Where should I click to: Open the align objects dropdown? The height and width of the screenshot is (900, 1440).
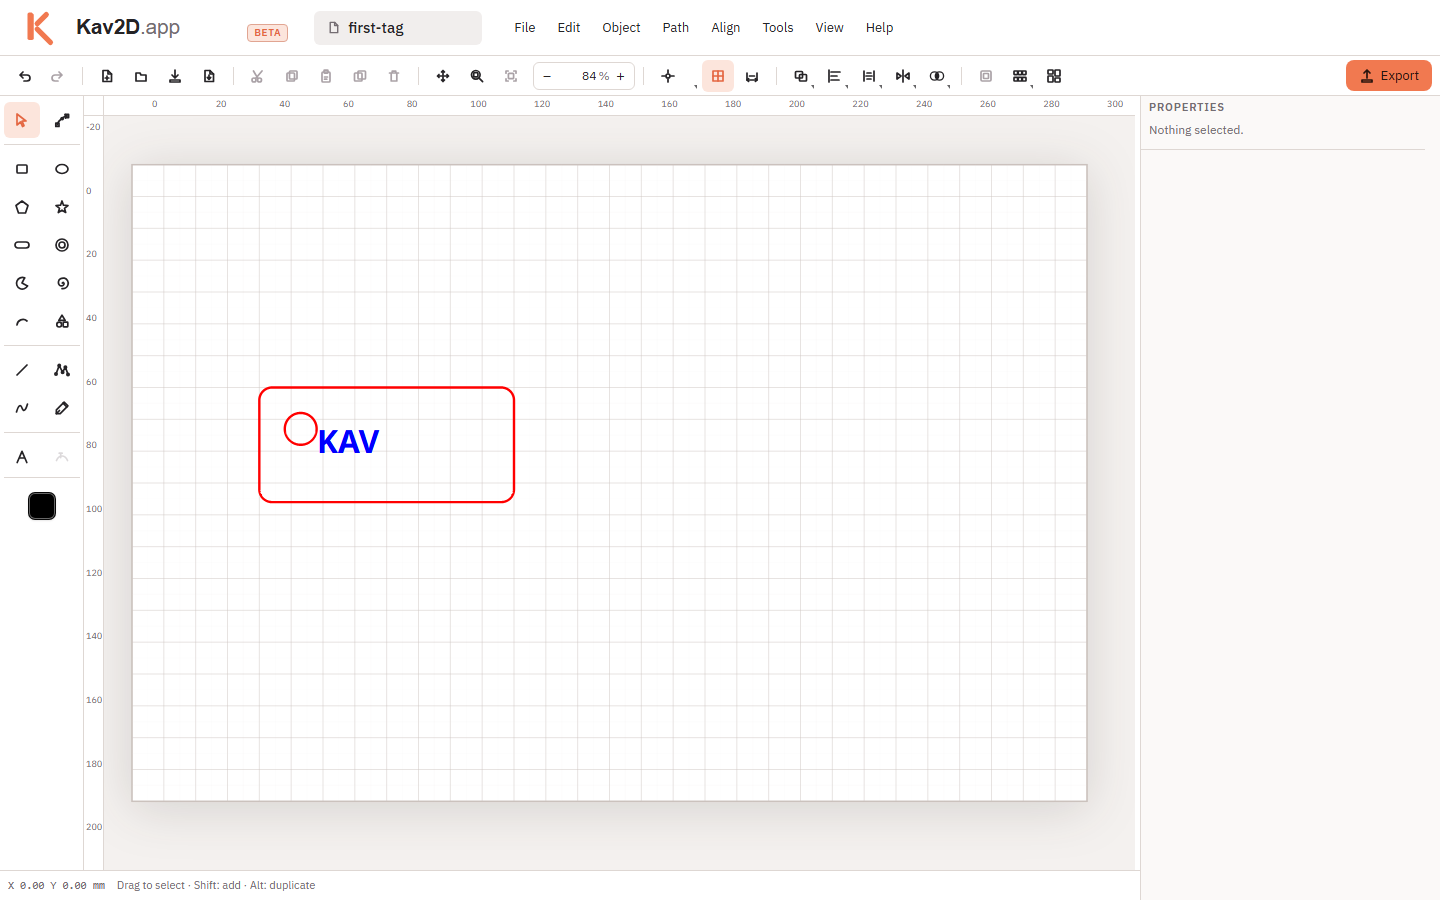tap(835, 76)
